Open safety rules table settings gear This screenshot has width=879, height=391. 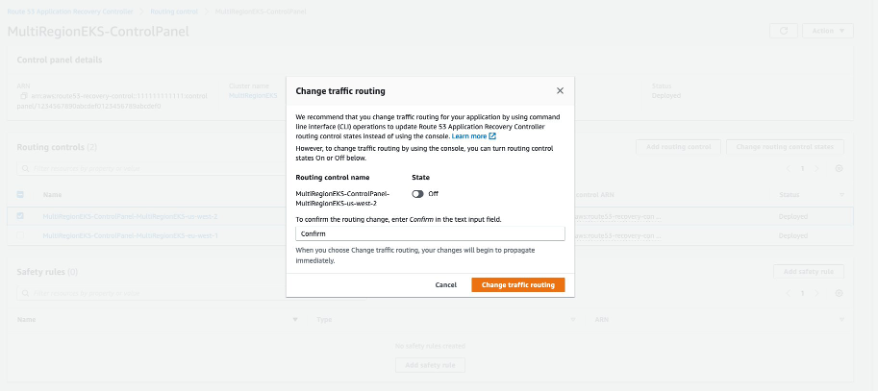[x=839, y=293]
